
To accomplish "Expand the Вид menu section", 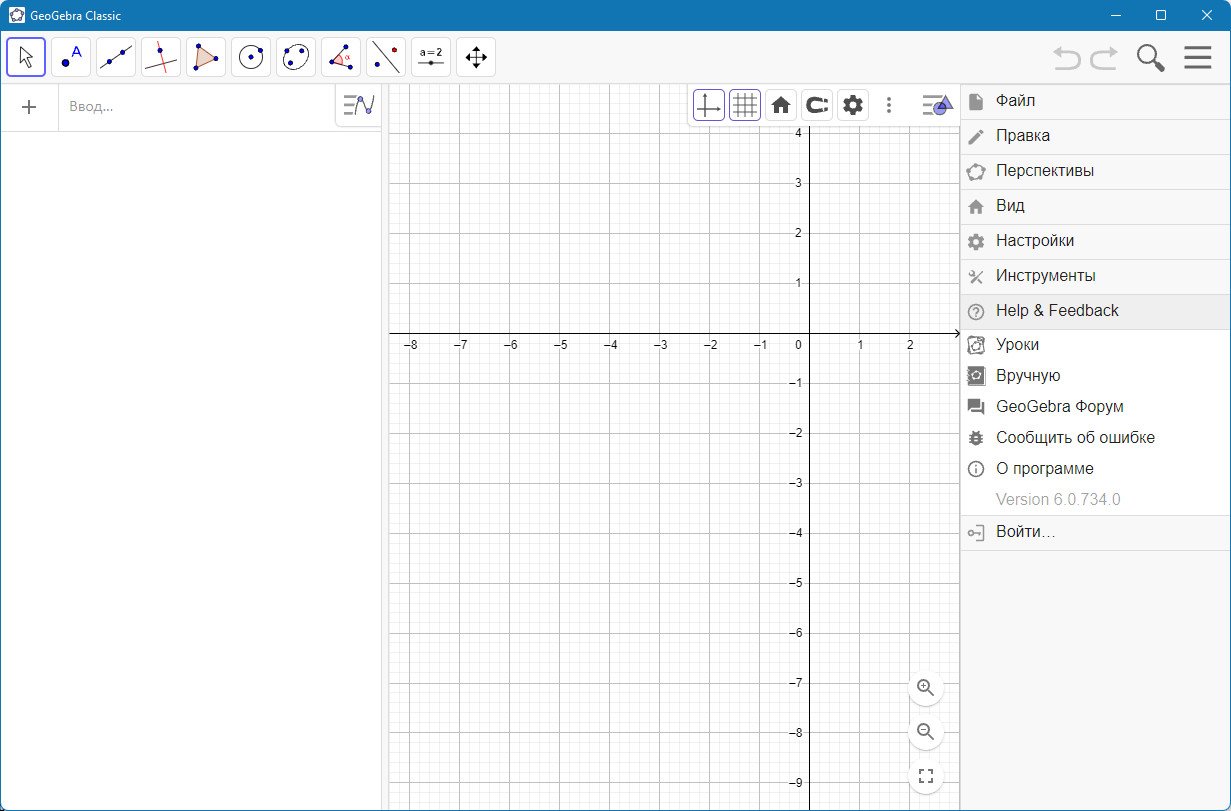I will pos(1096,206).
